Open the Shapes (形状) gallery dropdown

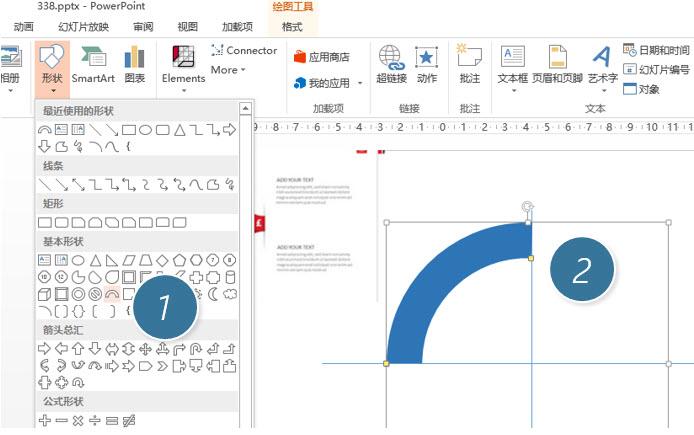[x=52, y=69]
